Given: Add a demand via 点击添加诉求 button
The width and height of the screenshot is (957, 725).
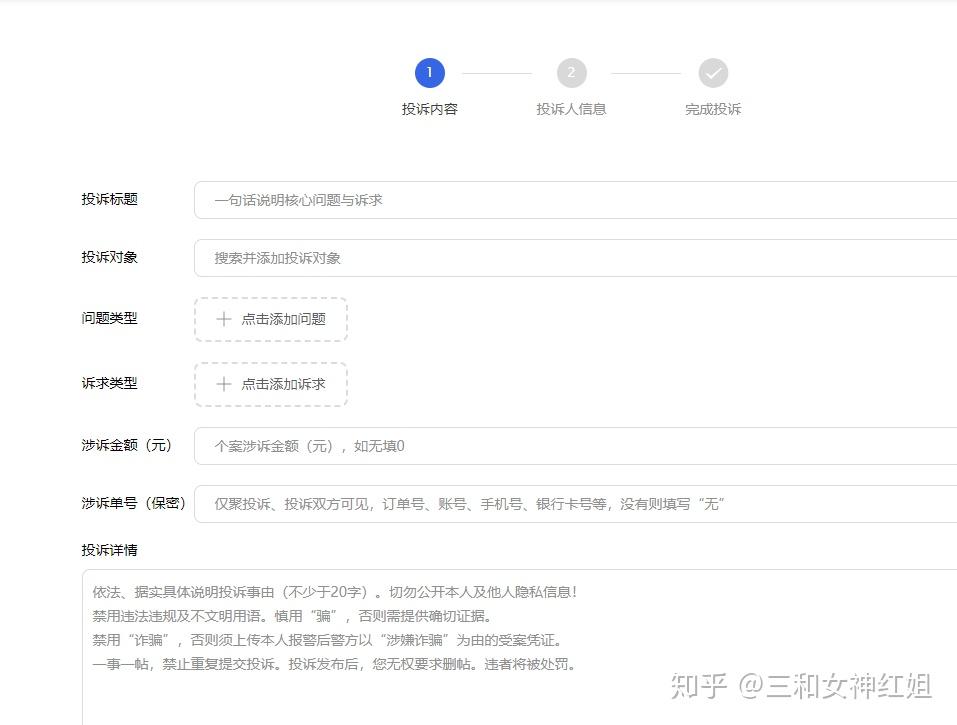Looking at the screenshot, I should pos(271,384).
